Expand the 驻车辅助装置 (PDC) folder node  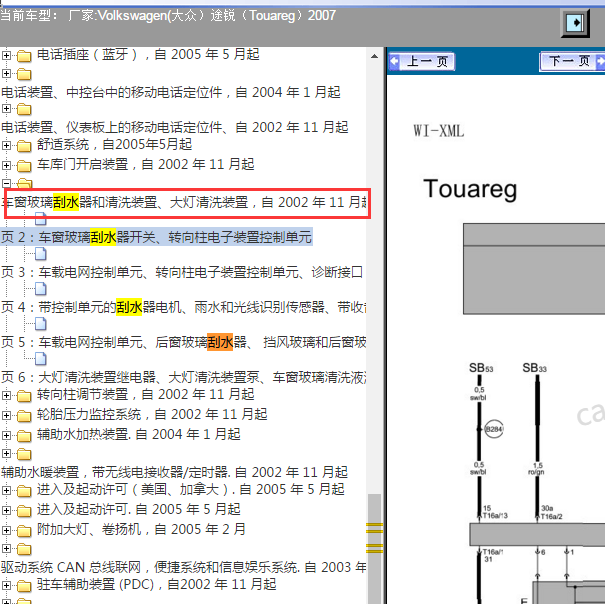pos(6,585)
